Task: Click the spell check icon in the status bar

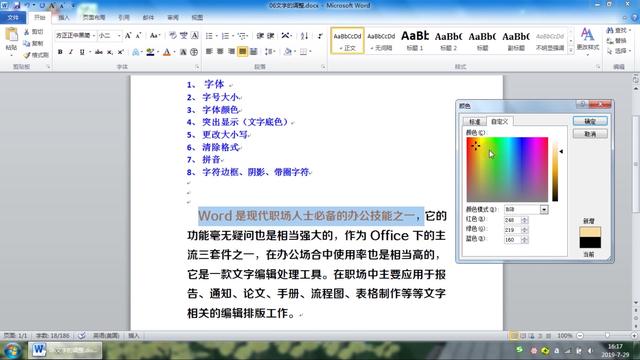Action: (x=82, y=336)
